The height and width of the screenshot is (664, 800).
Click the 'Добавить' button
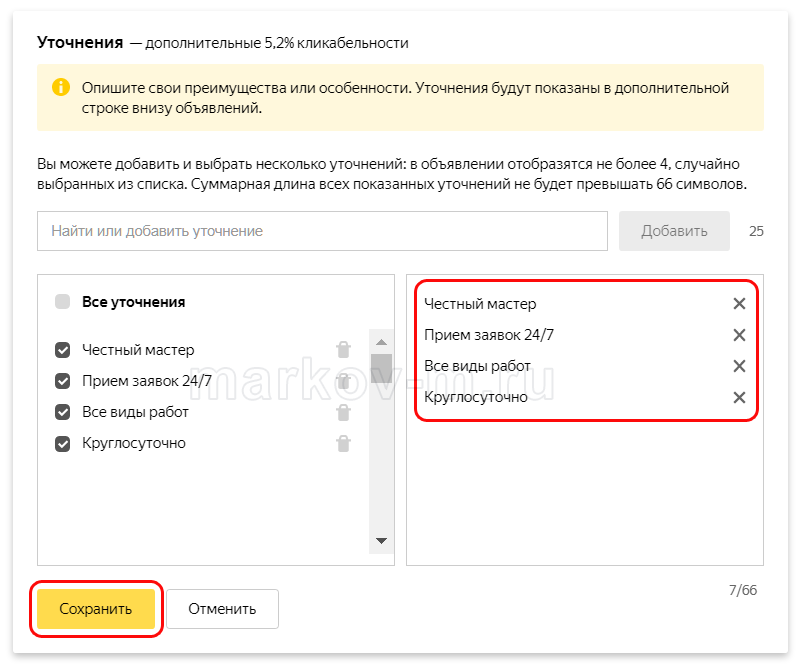[674, 231]
